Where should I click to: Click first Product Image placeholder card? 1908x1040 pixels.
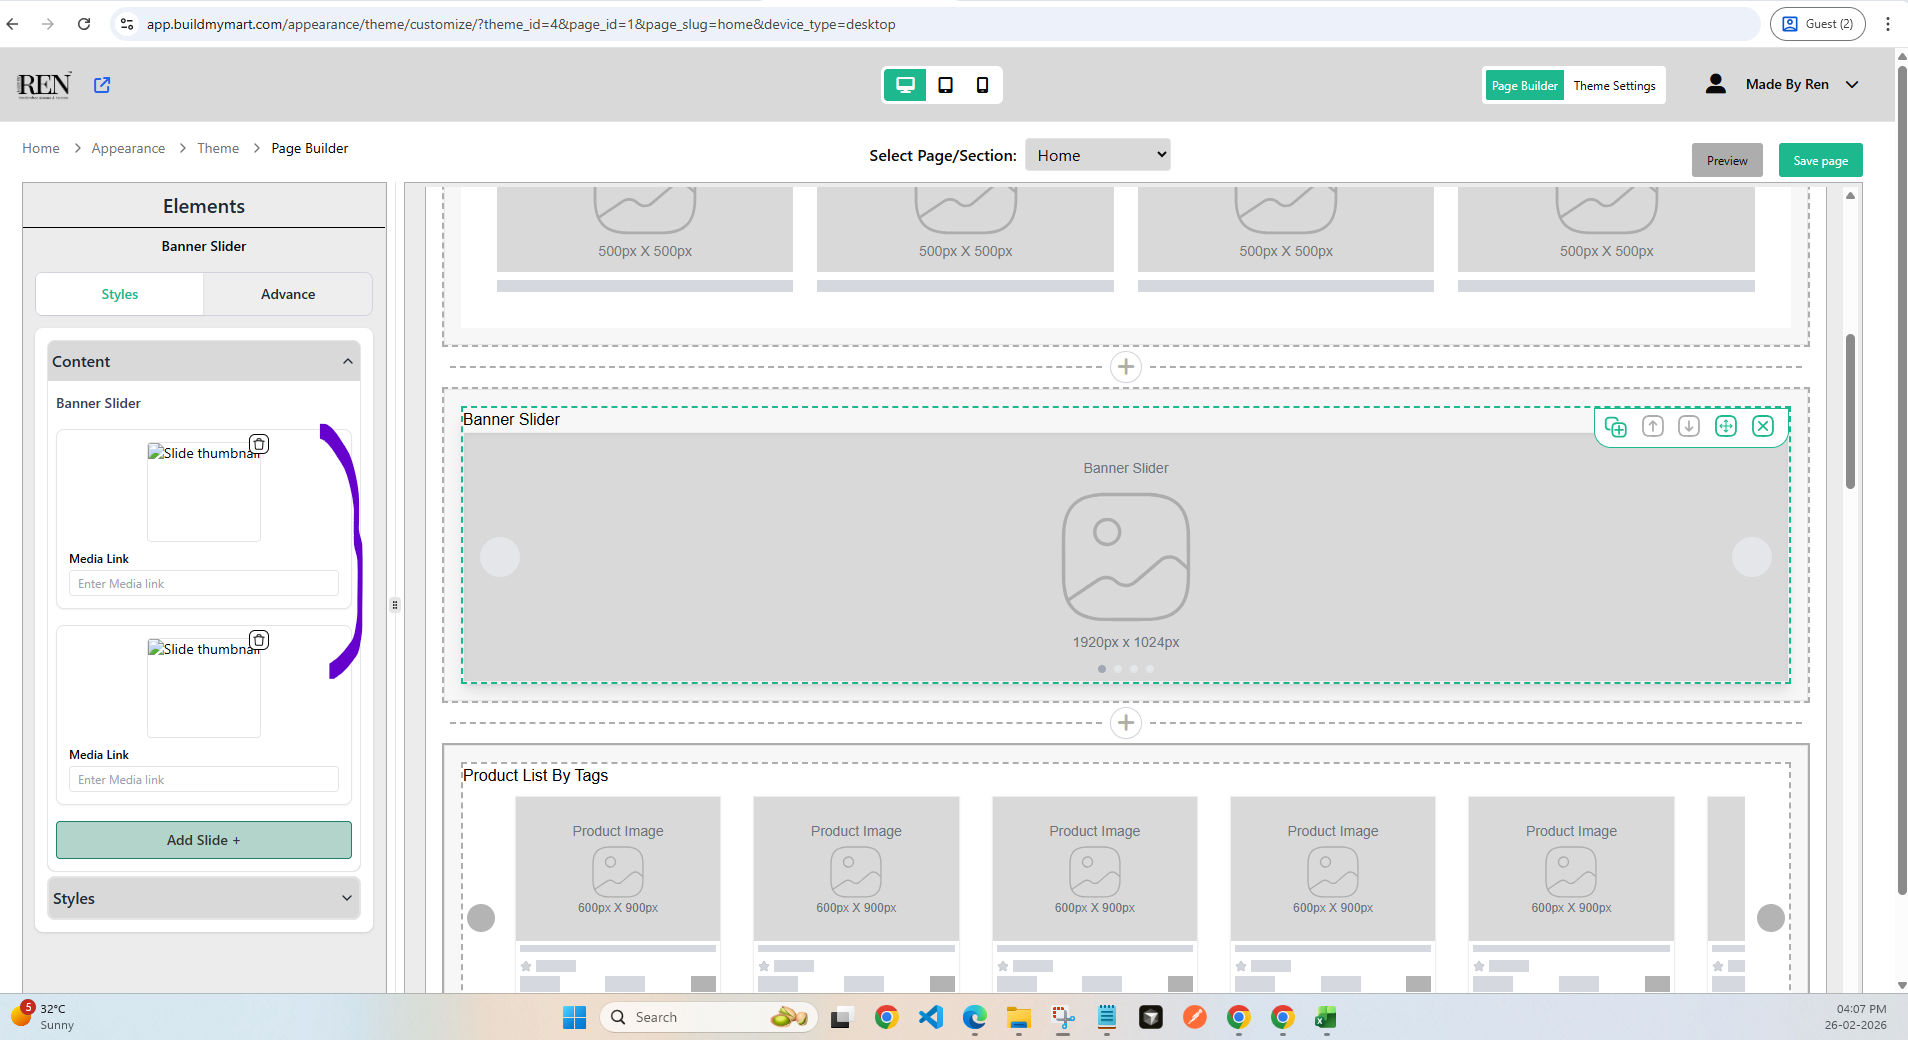pos(618,868)
